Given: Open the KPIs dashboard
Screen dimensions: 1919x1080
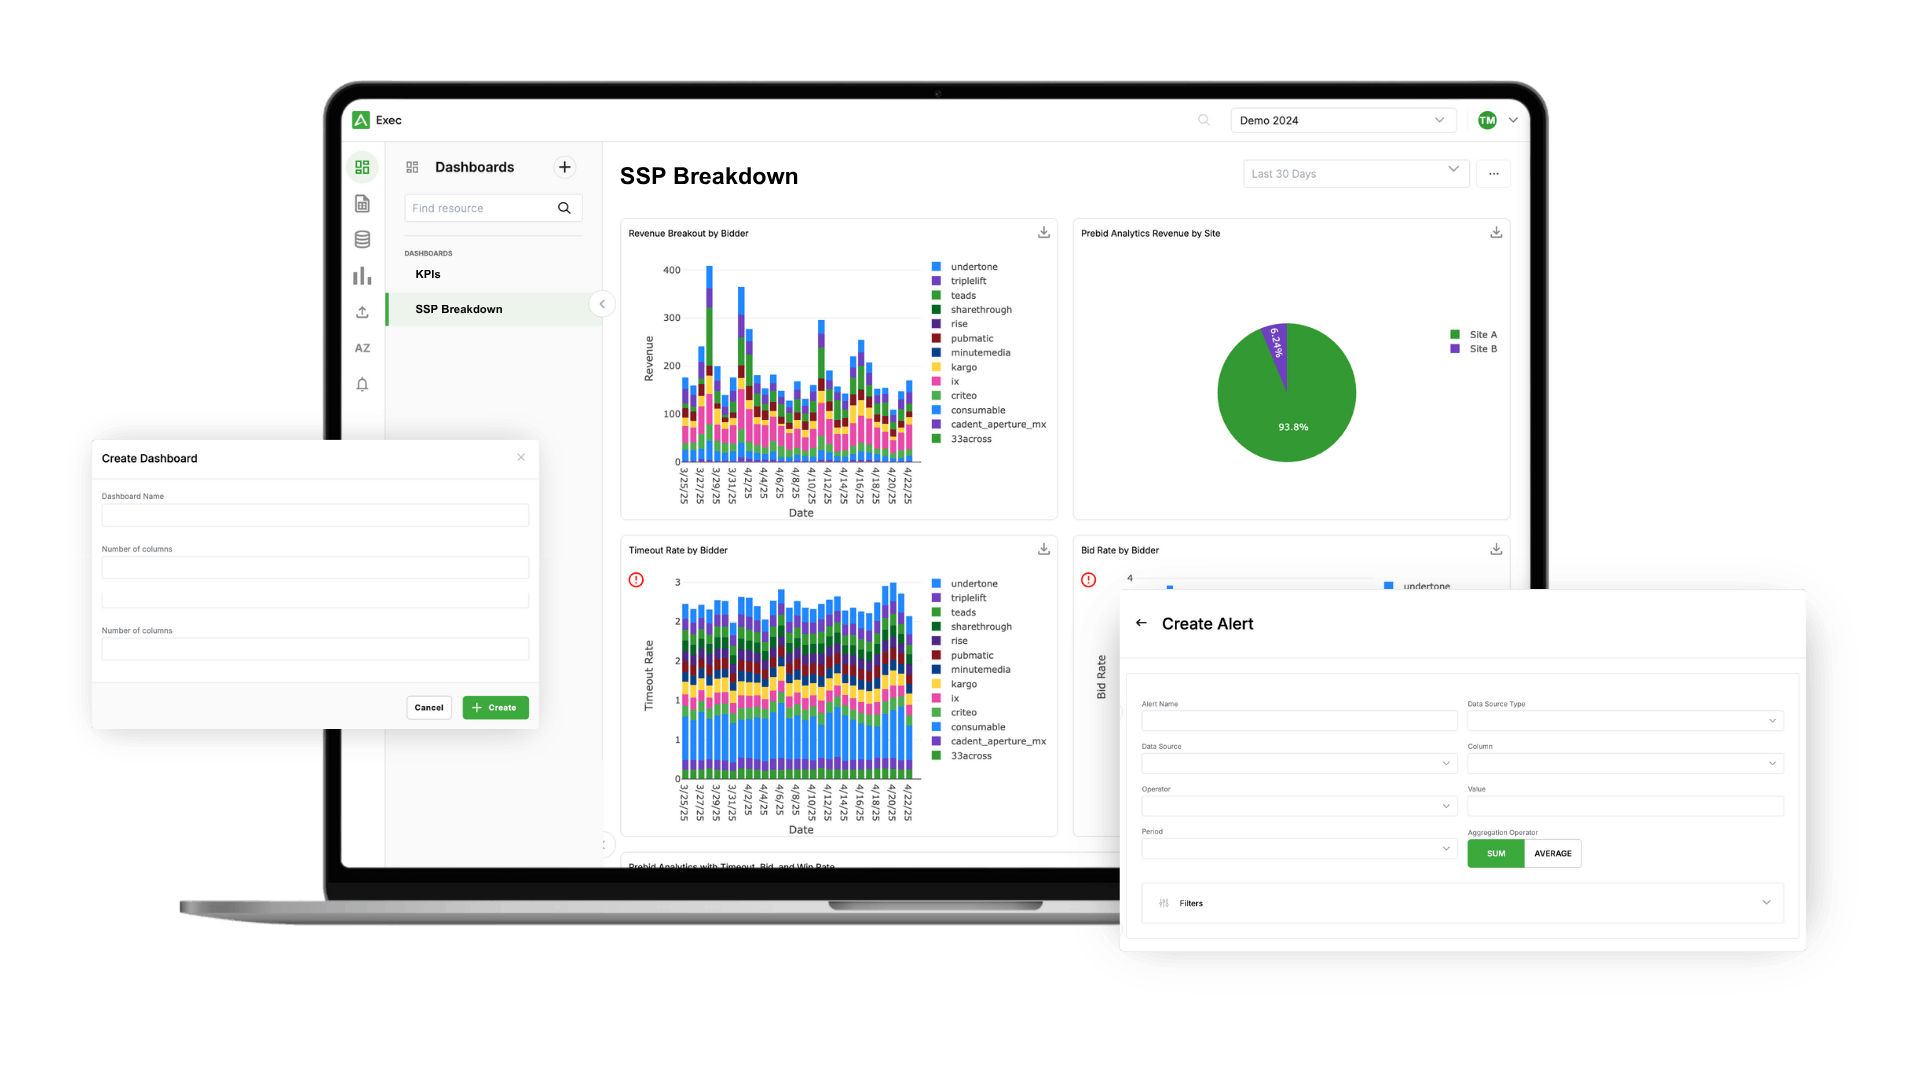Looking at the screenshot, I should coord(428,274).
